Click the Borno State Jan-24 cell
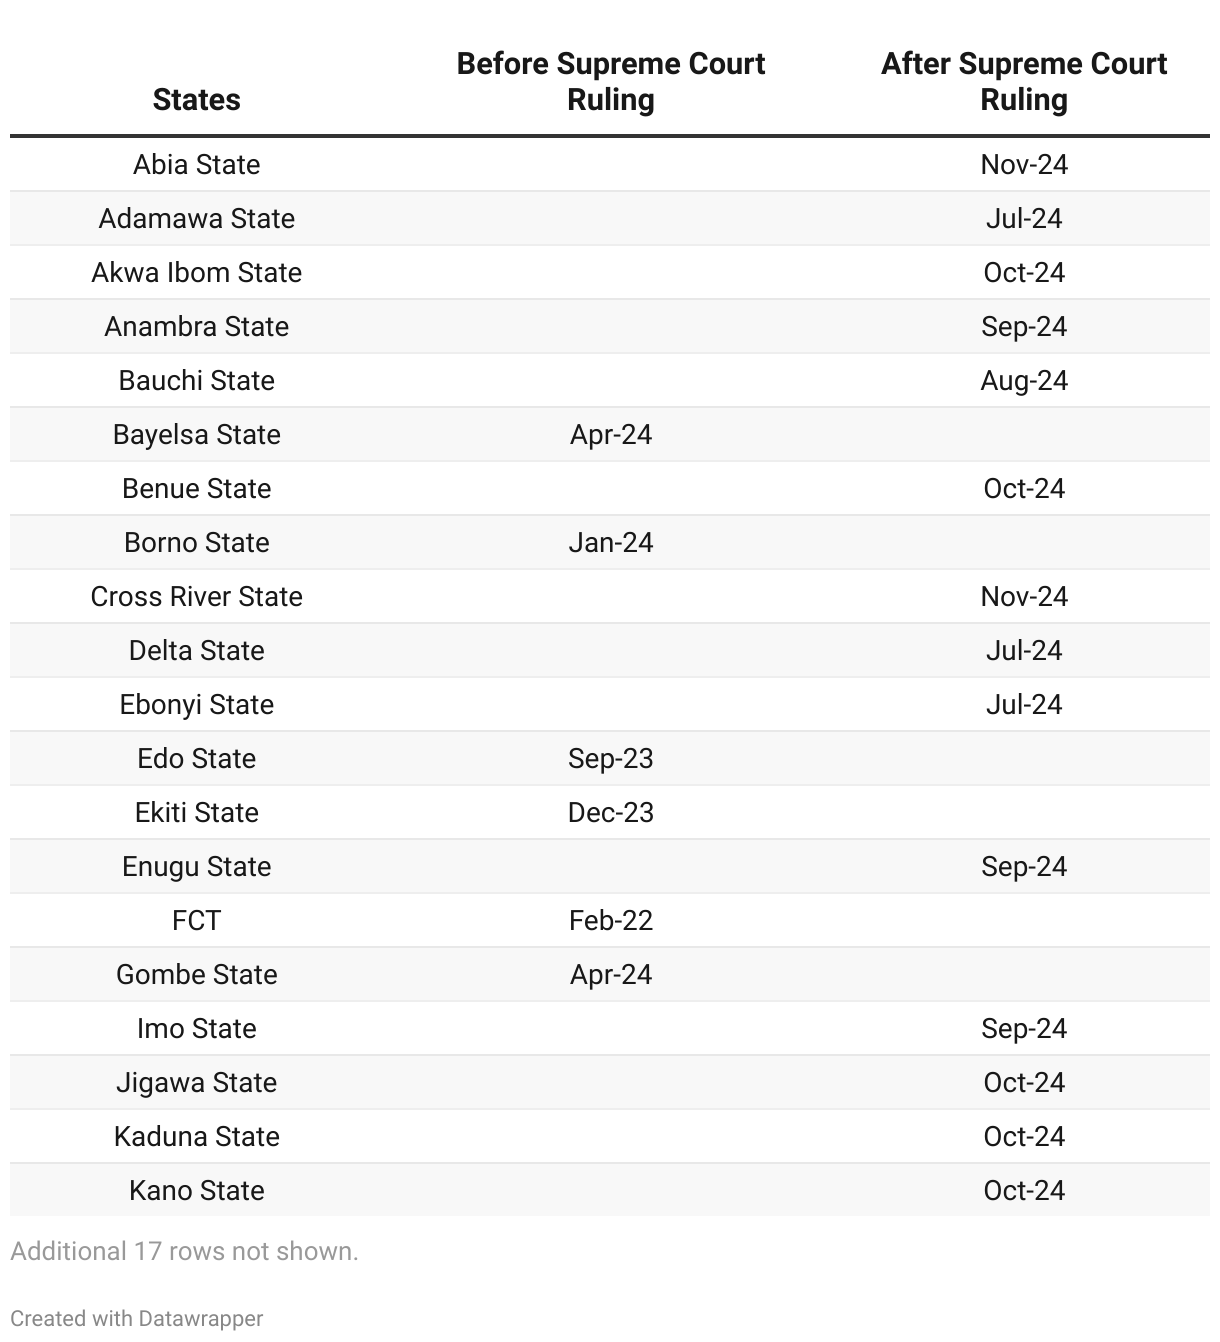The height and width of the screenshot is (1342, 1220). pos(610,542)
